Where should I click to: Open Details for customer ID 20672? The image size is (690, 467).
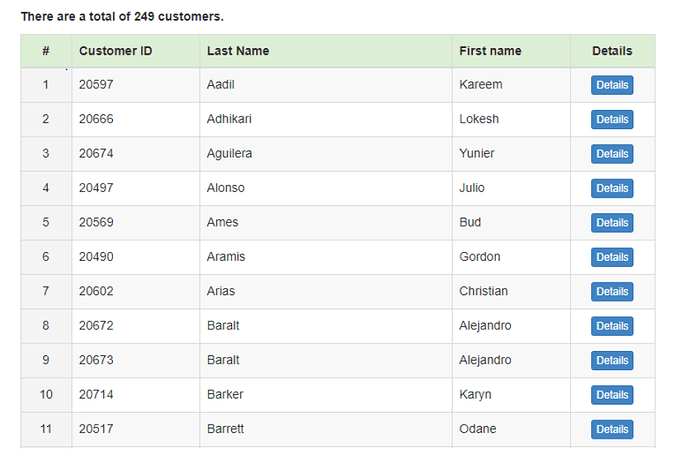612,326
